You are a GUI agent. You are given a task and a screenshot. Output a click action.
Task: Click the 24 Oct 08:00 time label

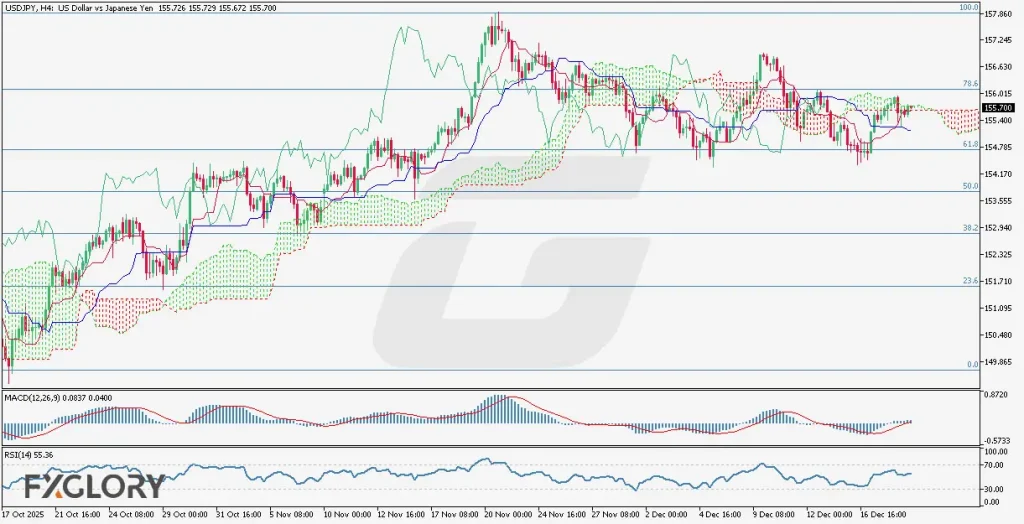pyautogui.click(x=131, y=514)
